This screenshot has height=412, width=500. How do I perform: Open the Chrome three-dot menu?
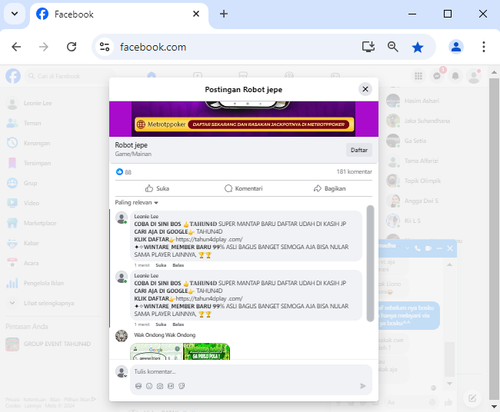483,47
